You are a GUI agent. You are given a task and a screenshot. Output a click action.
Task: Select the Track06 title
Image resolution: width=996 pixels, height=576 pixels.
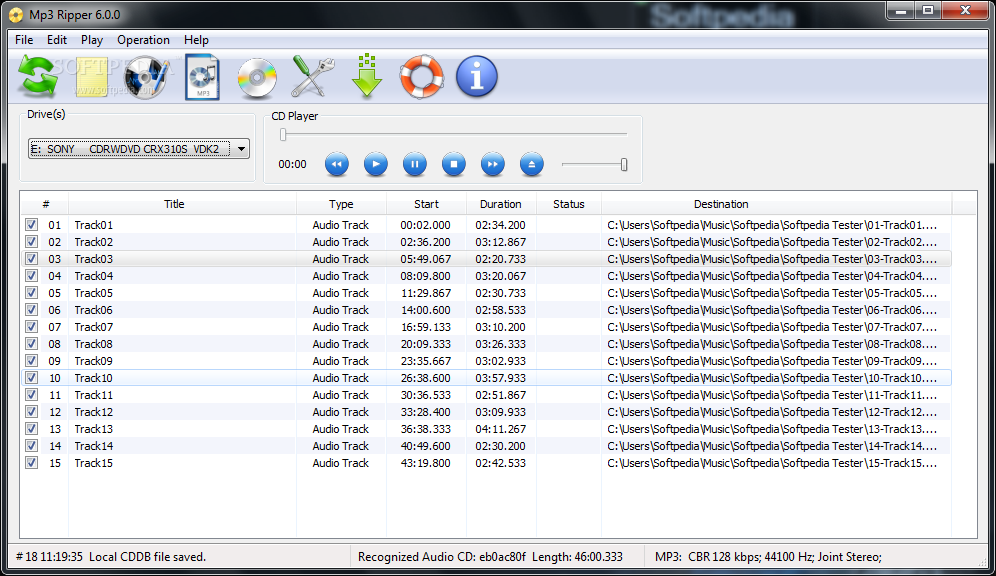[x=93, y=310]
